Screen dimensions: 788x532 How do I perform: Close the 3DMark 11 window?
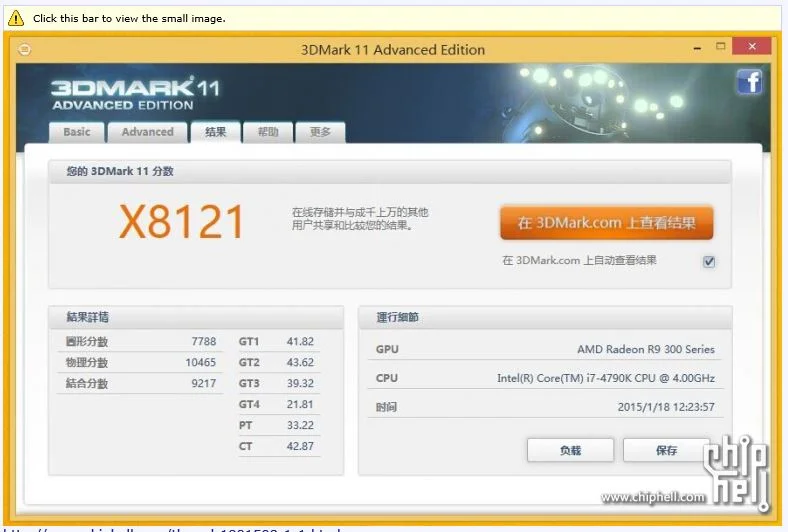pyautogui.click(x=752, y=46)
